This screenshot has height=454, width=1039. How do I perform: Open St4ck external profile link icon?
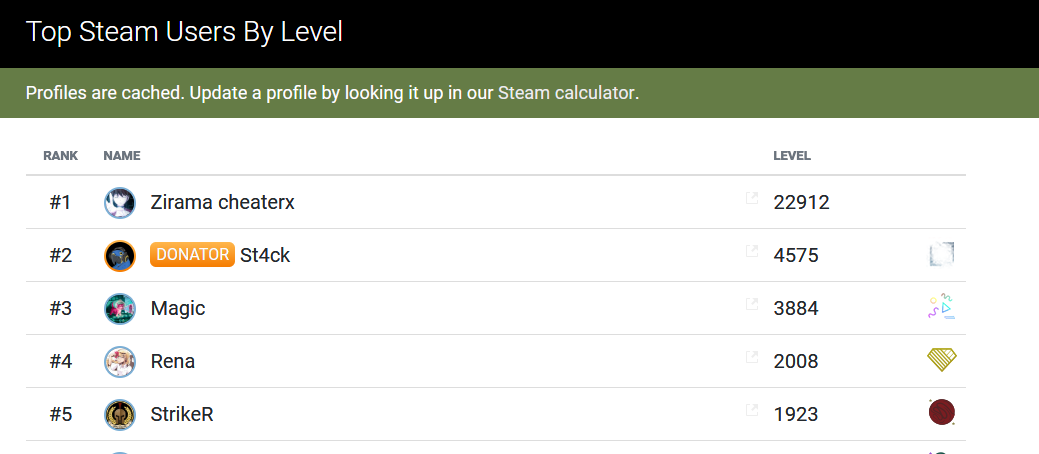[x=752, y=252]
